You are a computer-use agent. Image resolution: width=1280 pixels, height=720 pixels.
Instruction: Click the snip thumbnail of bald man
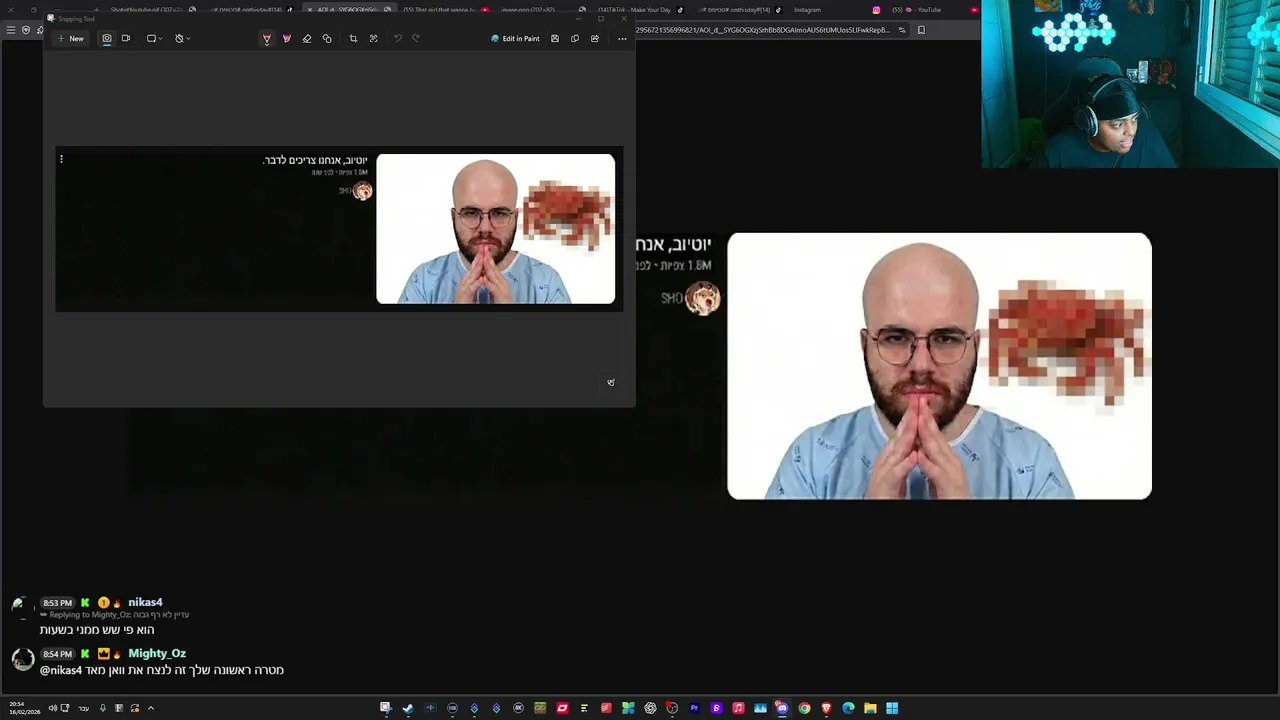pyautogui.click(x=495, y=228)
